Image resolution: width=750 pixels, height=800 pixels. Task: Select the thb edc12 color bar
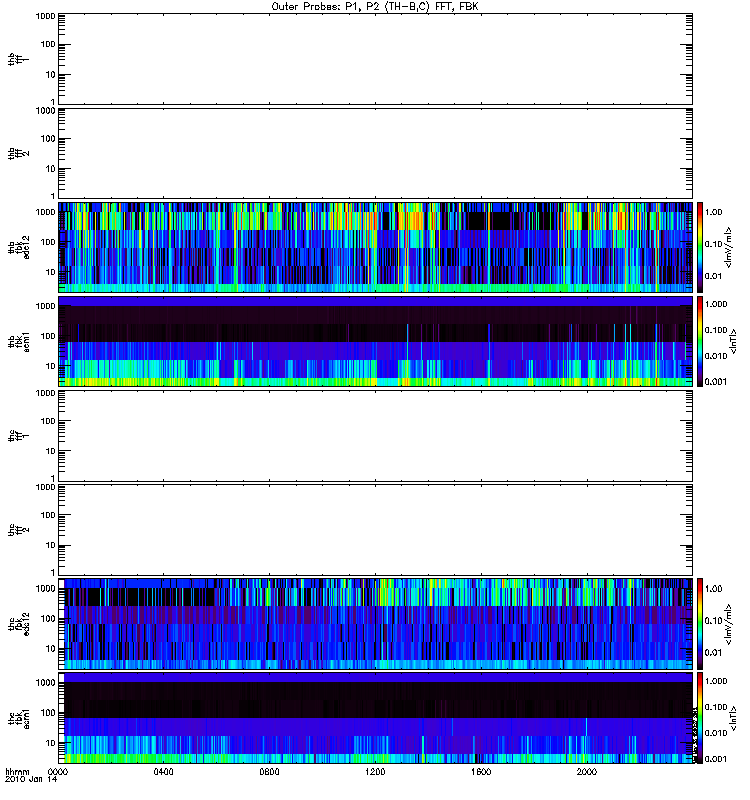[x=700, y=247]
